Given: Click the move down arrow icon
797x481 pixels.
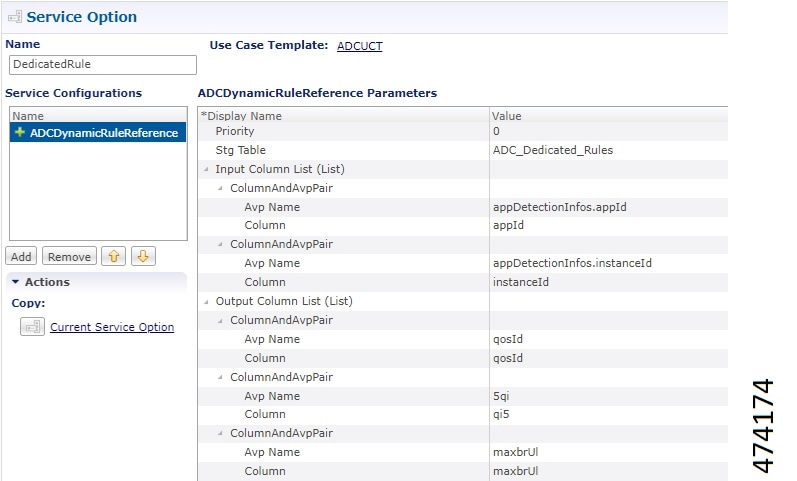Looking at the screenshot, I should (x=143, y=257).
